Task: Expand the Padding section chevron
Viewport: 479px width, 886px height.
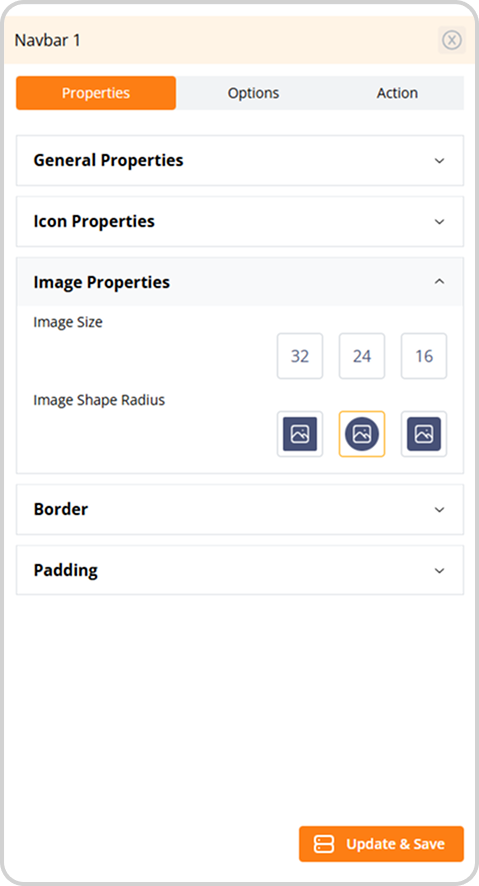Action: pos(439,571)
